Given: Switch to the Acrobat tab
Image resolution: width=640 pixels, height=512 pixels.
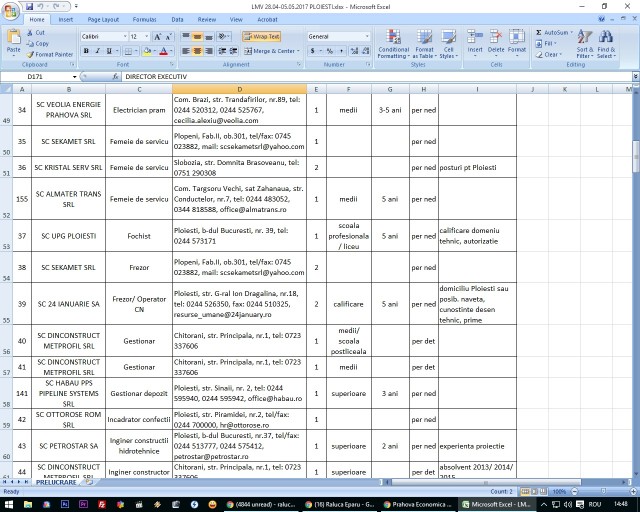Looking at the screenshot, I should pyautogui.click(x=267, y=20).
